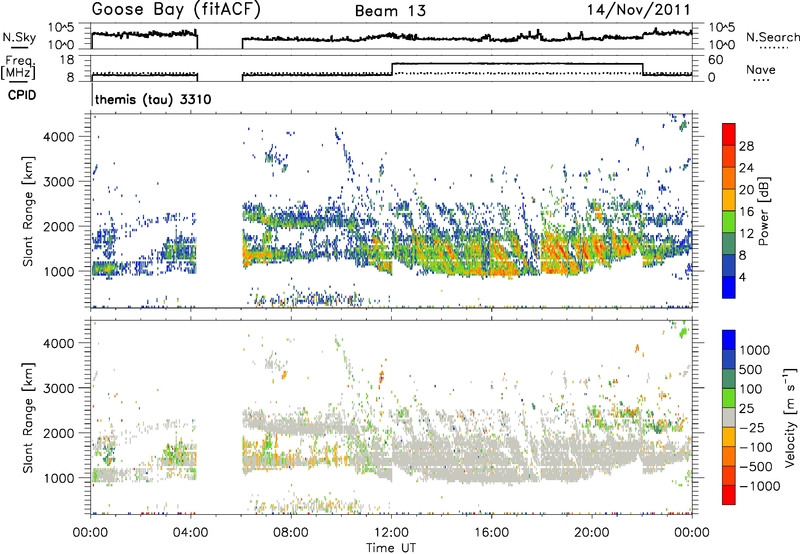Pick the gray -25 to 25 Velocity color segment
The width and height of the screenshot is (800, 554).
tap(729, 417)
